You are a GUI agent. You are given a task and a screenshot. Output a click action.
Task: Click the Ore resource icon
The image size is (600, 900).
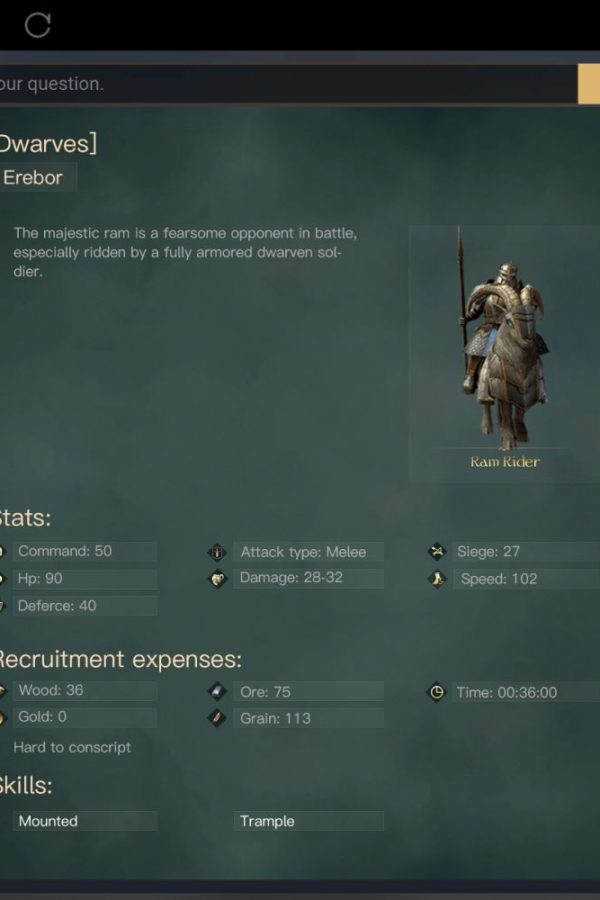coord(217,692)
